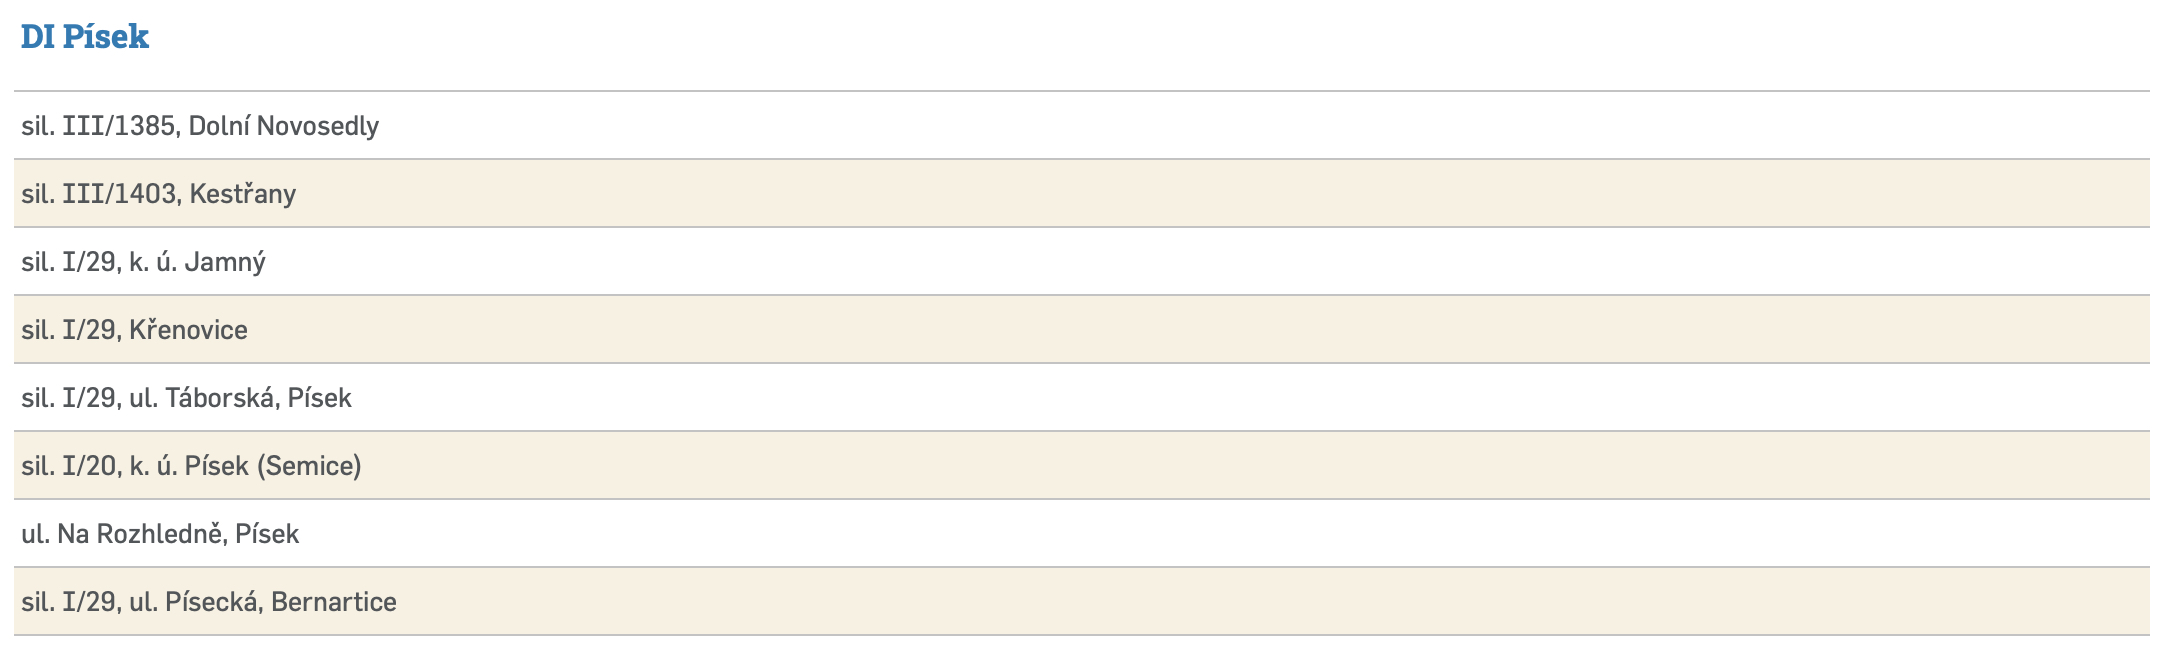The width and height of the screenshot is (2176, 656).
Task: Select the sil. III/1403, Kestřany row
Action: [x=159, y=194]
